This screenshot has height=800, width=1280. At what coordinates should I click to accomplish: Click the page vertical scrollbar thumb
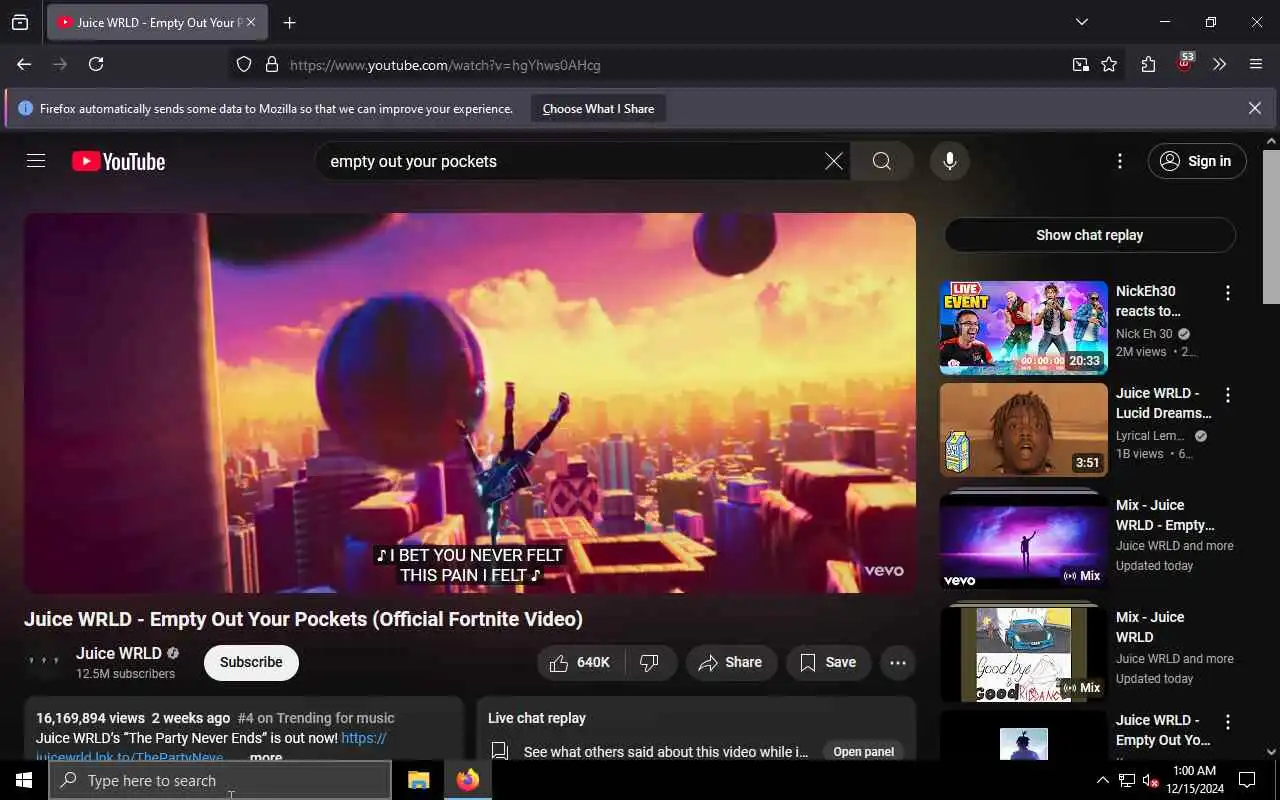1271,226
